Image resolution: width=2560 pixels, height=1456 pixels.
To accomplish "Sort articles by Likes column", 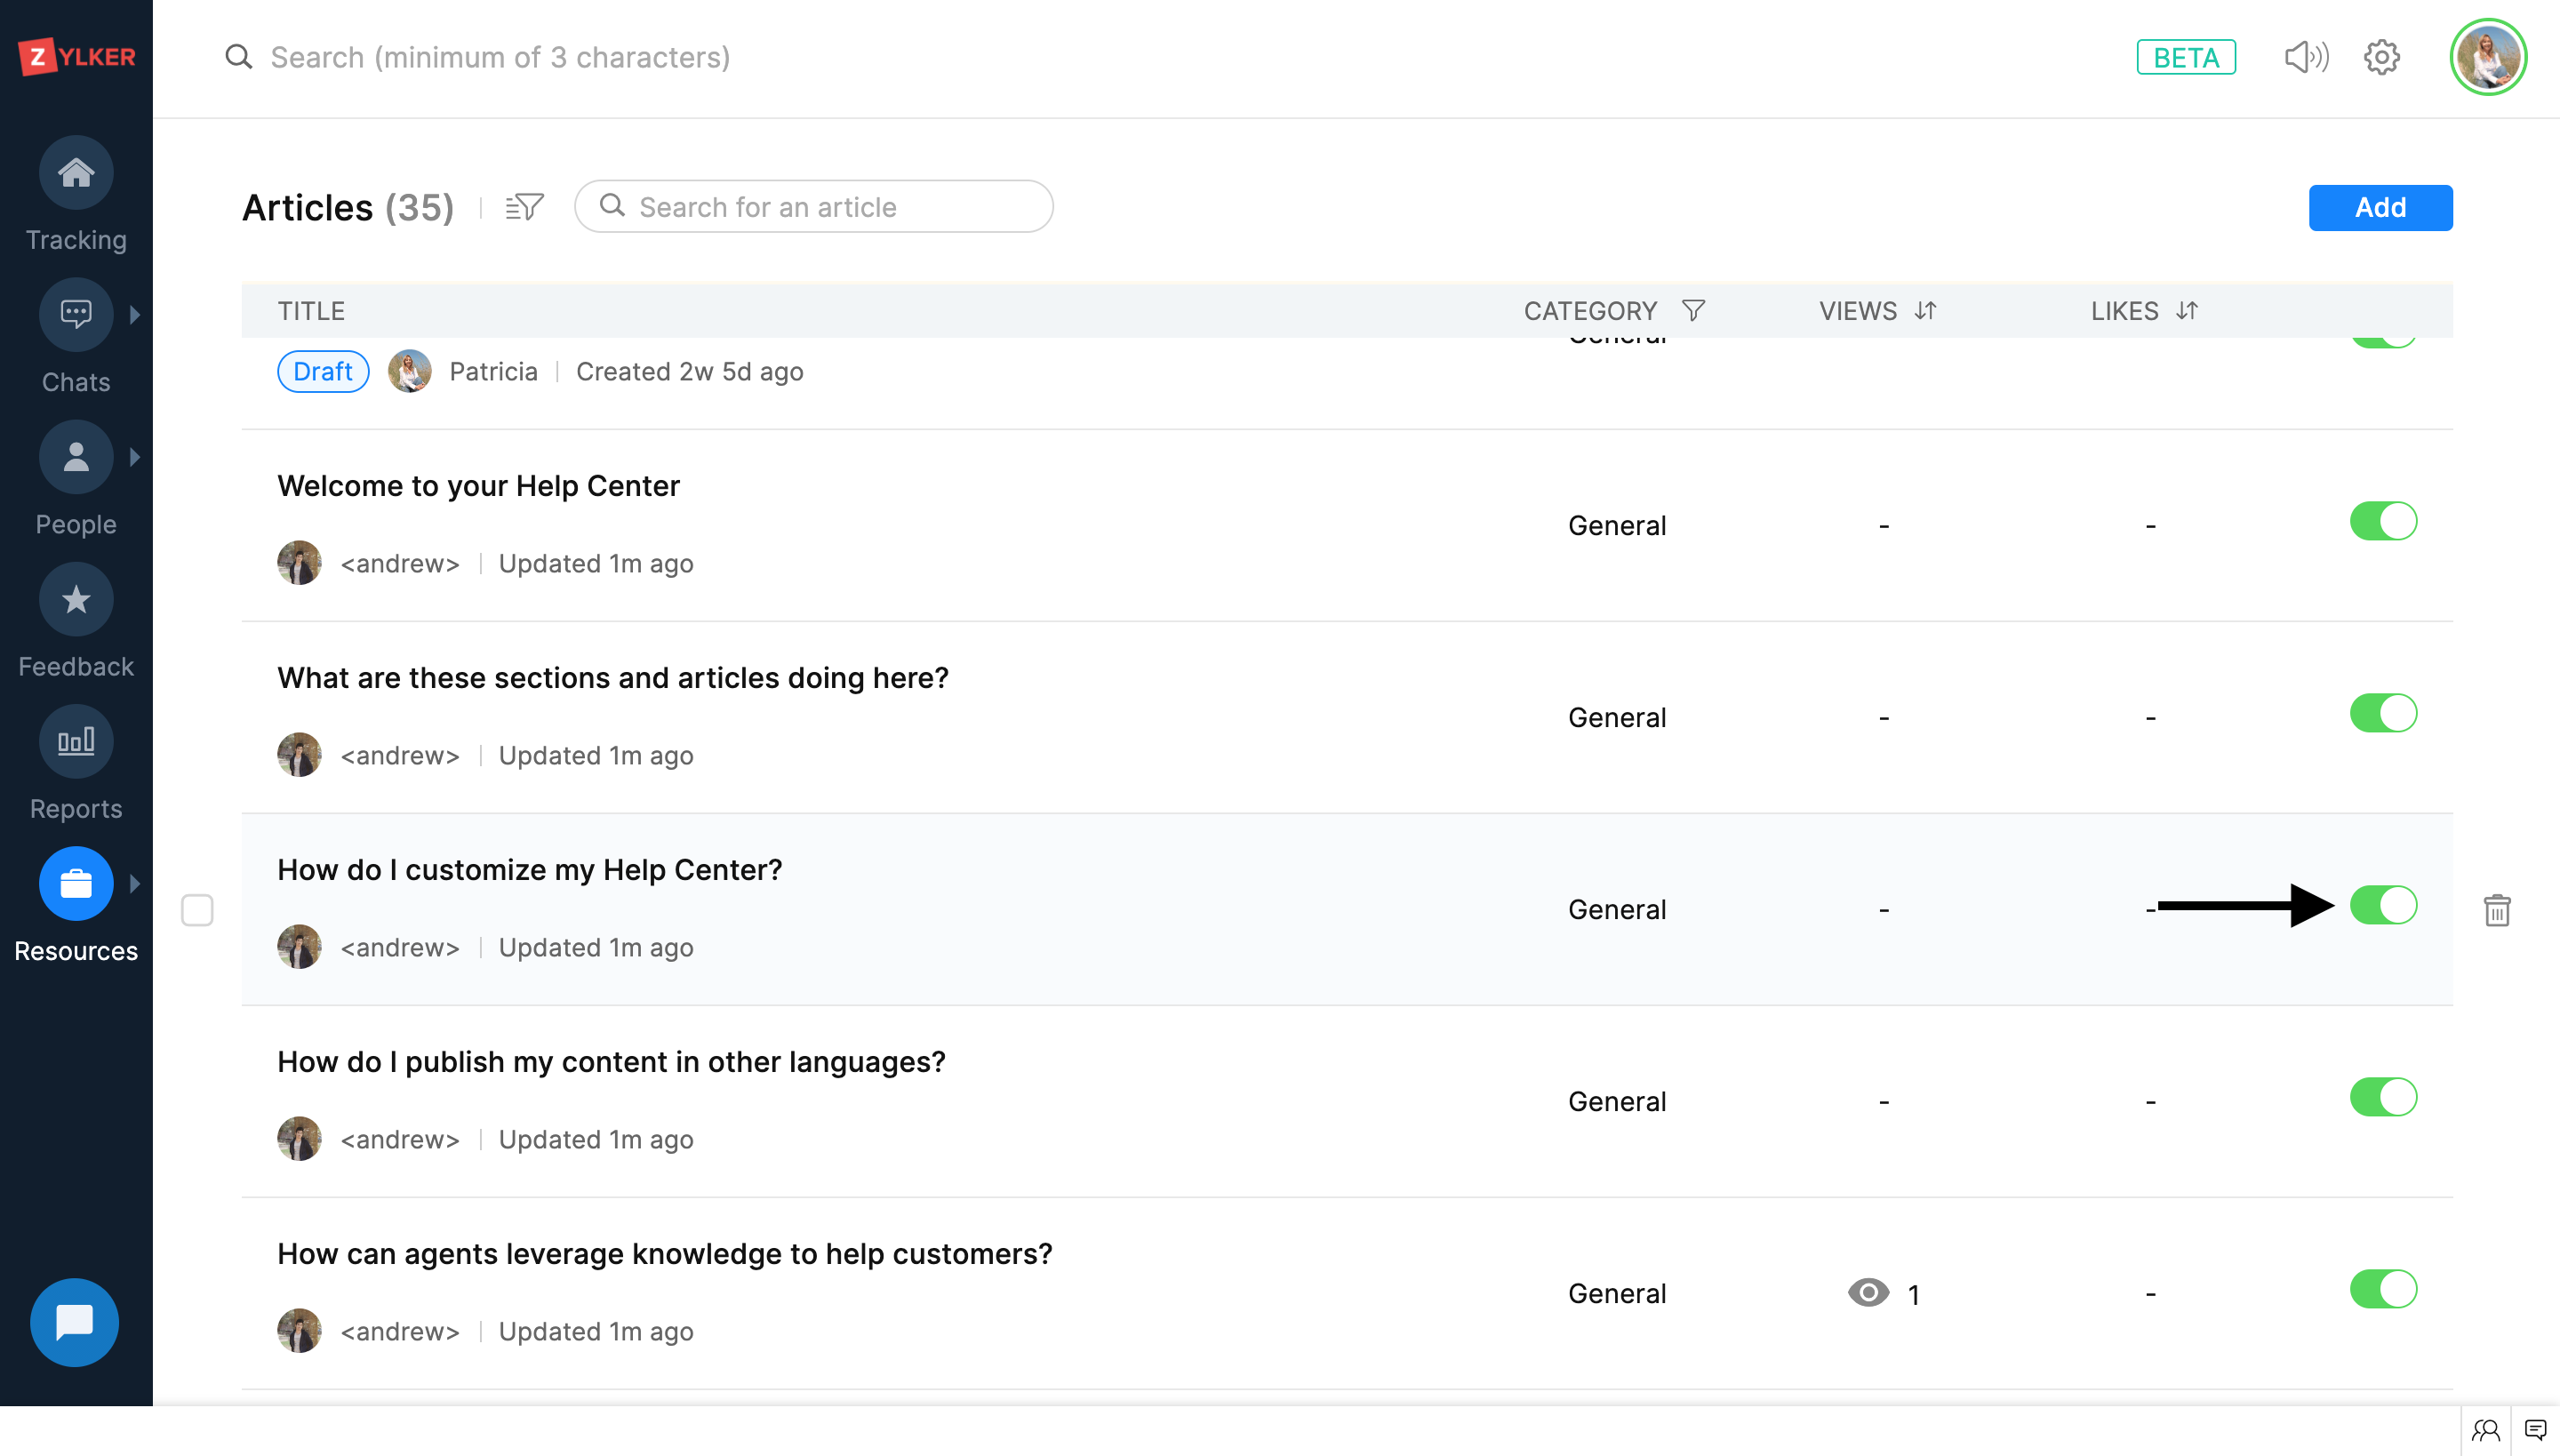I will tap(2187, 311).
